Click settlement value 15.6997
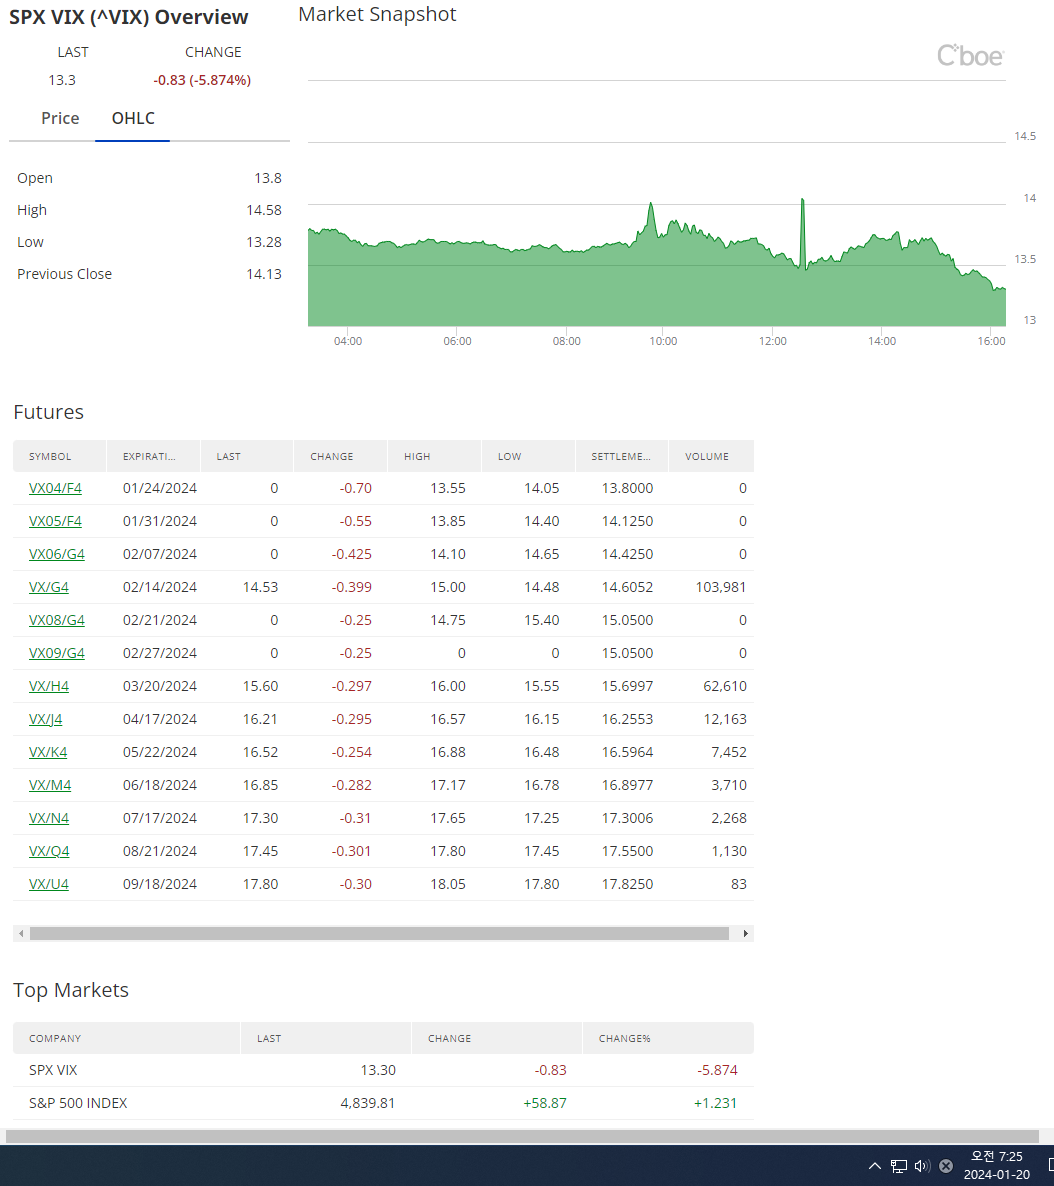1054x1186 pixels. tap(627, 687)
